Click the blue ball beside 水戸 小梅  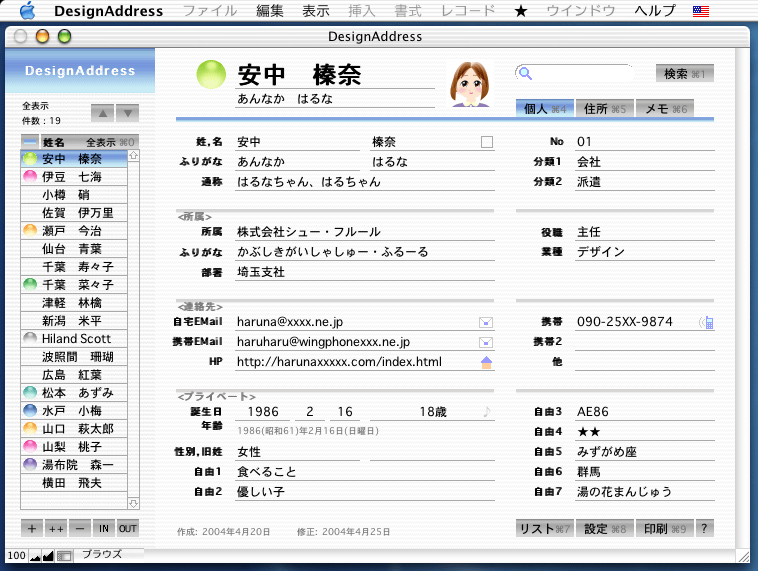point(30,410)
